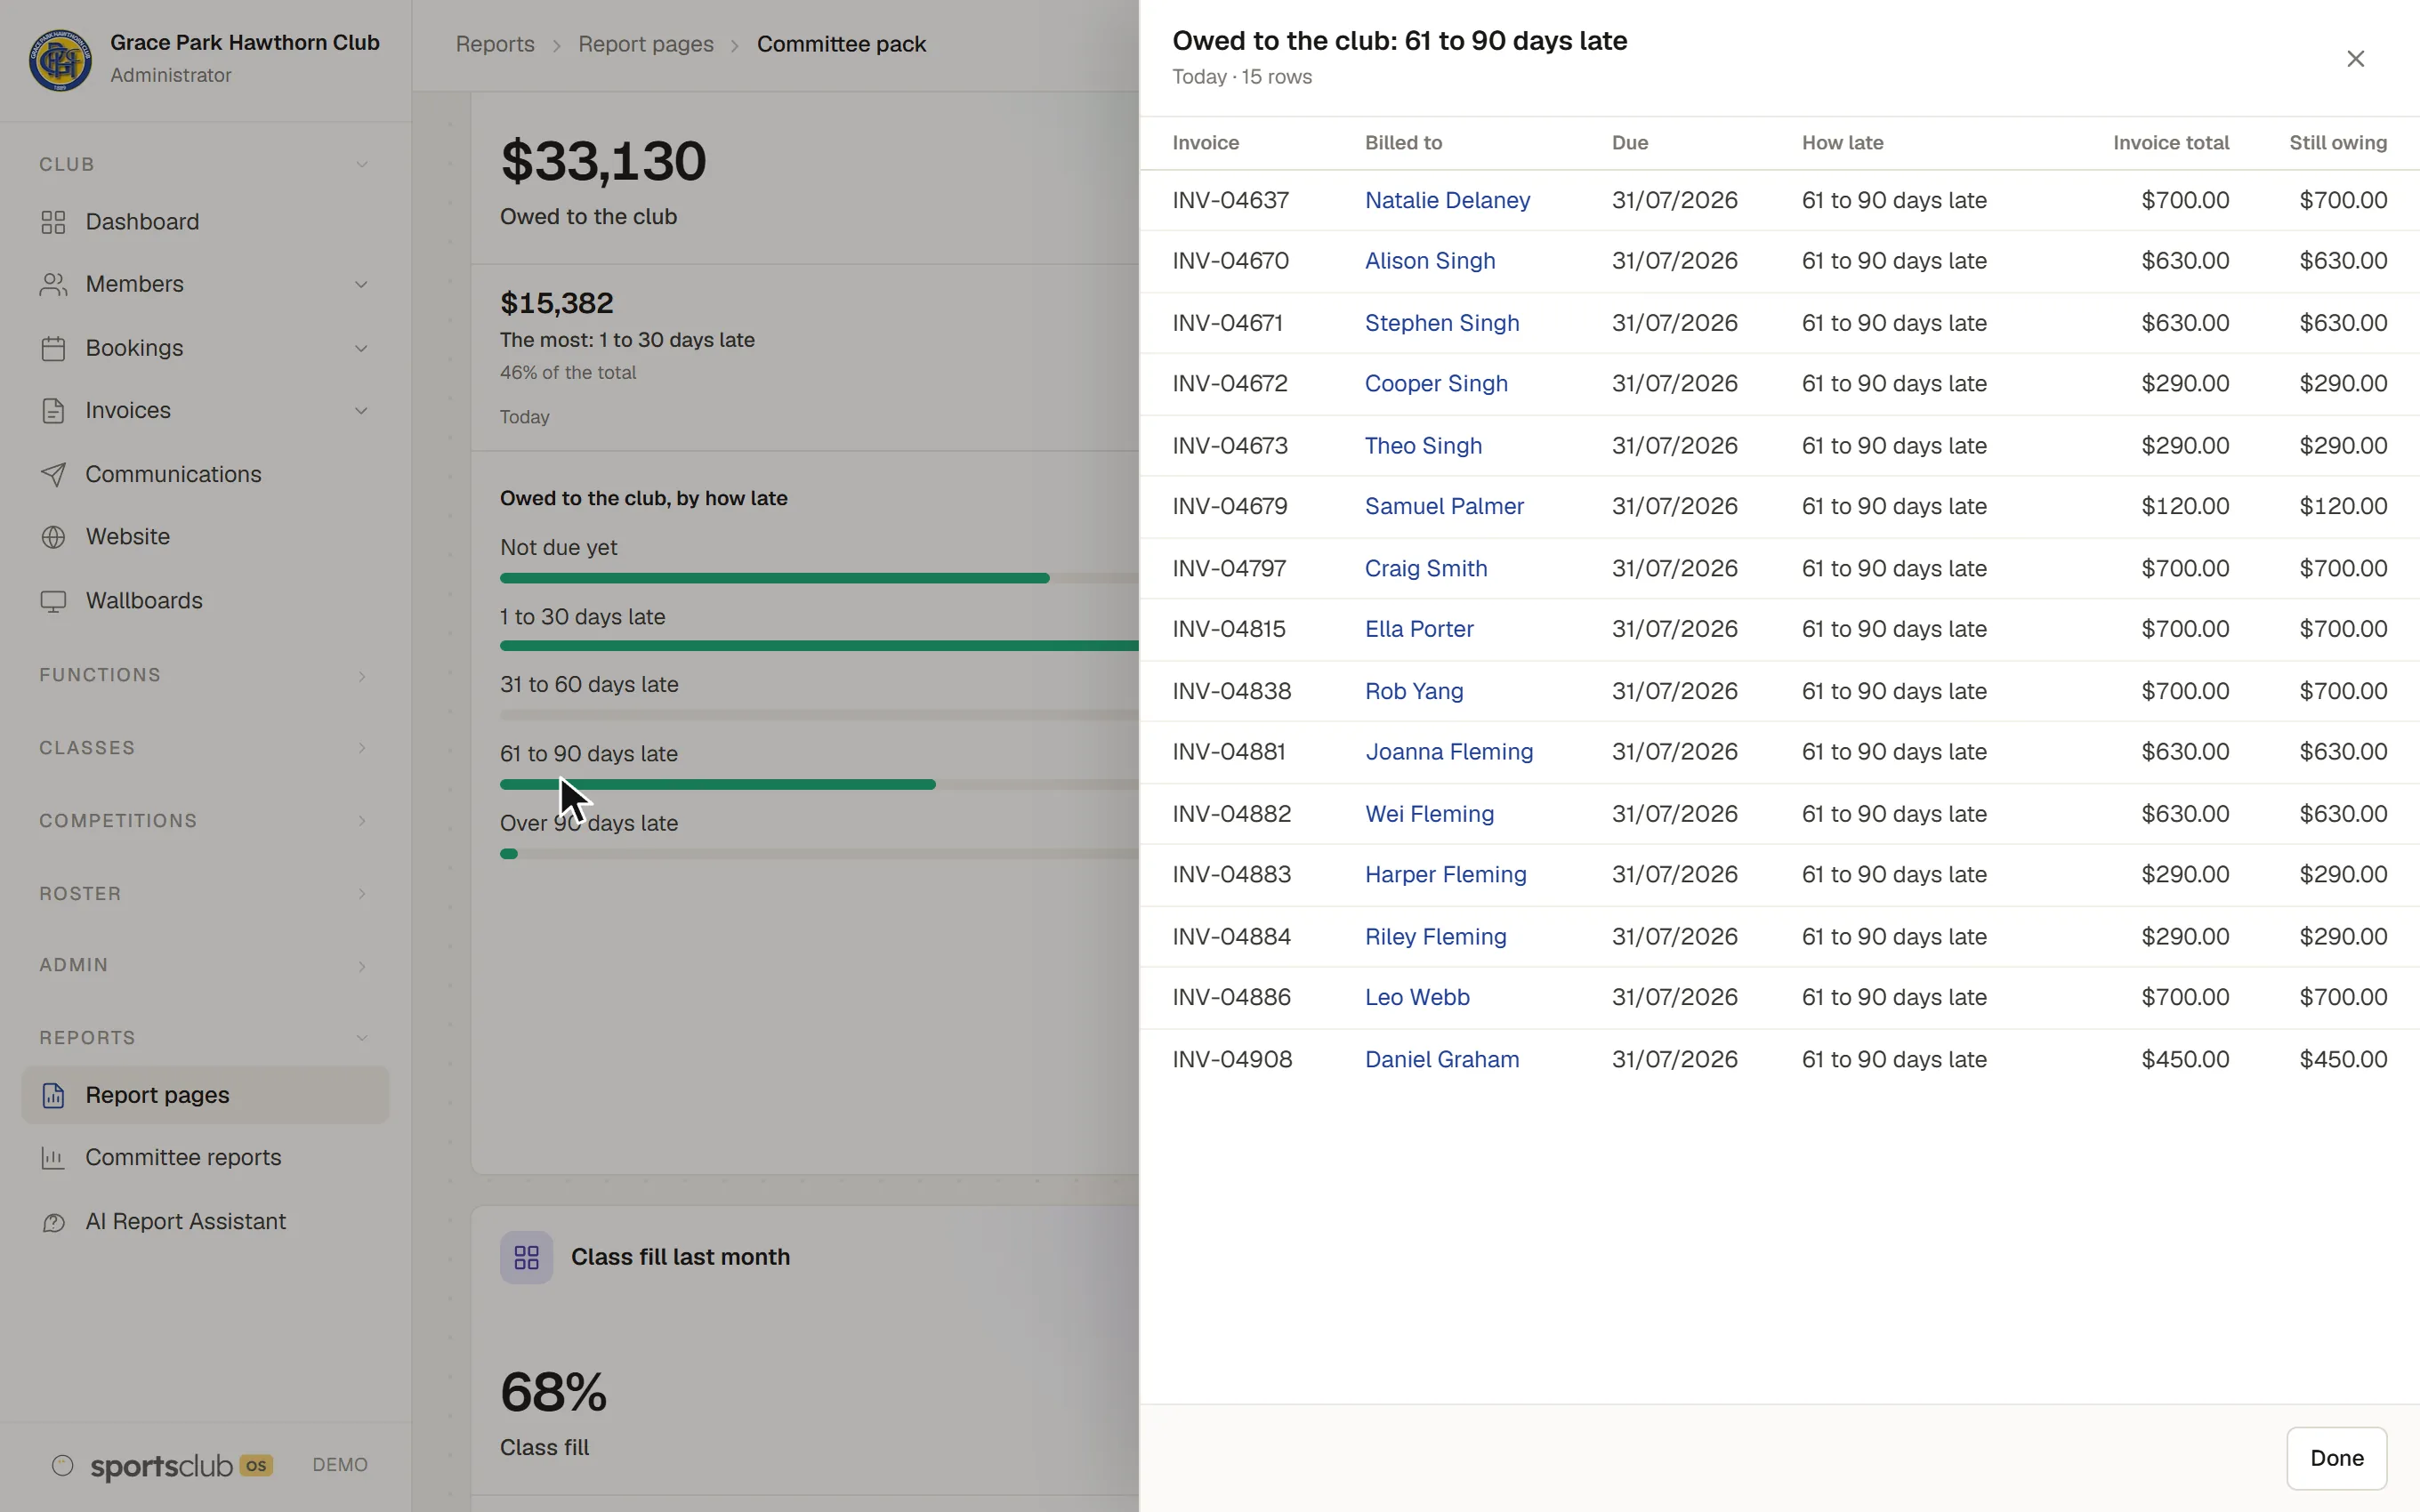
Task: Collapse the REPORTS sidebar section
Action: 204,1038
